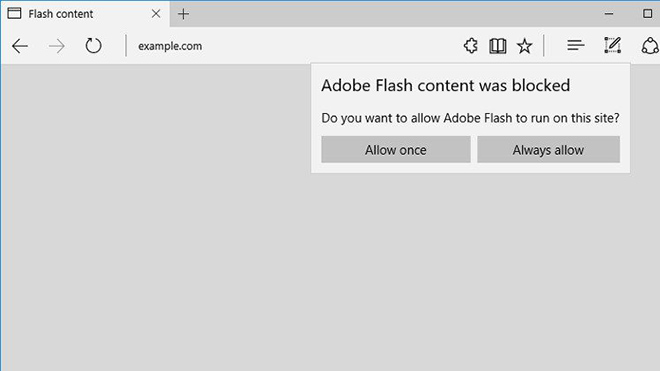Choose Always allow for Adobe Flash
Viewport: 660px width, 371px height.
(548, 149)
